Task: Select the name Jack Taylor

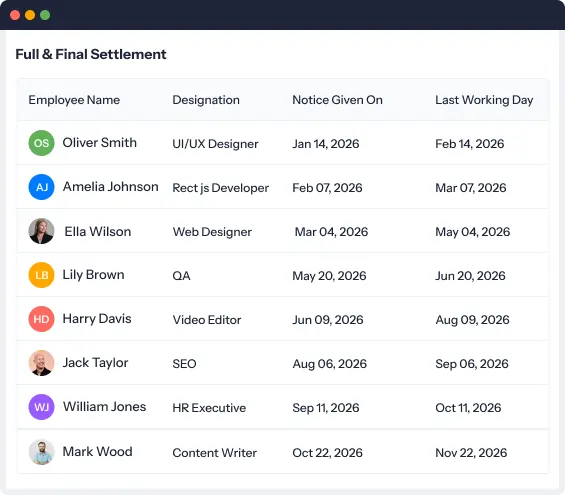Action: [95, 363]
